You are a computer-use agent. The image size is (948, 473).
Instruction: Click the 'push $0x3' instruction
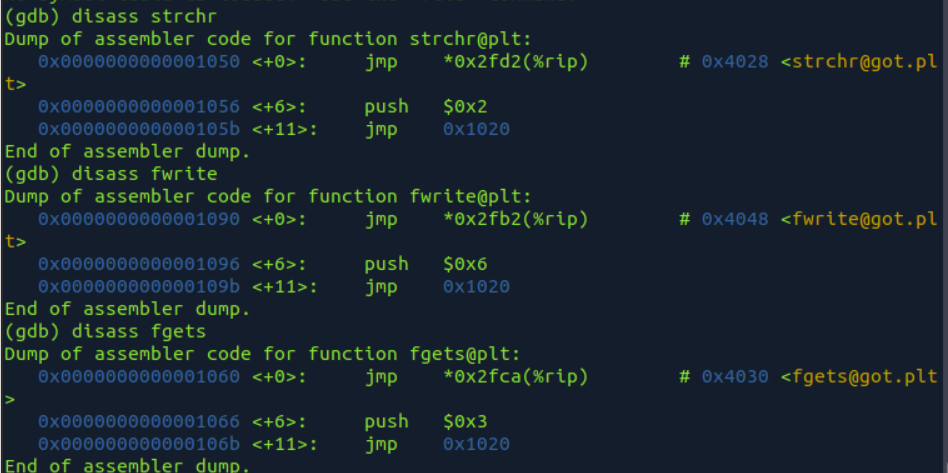426,422
